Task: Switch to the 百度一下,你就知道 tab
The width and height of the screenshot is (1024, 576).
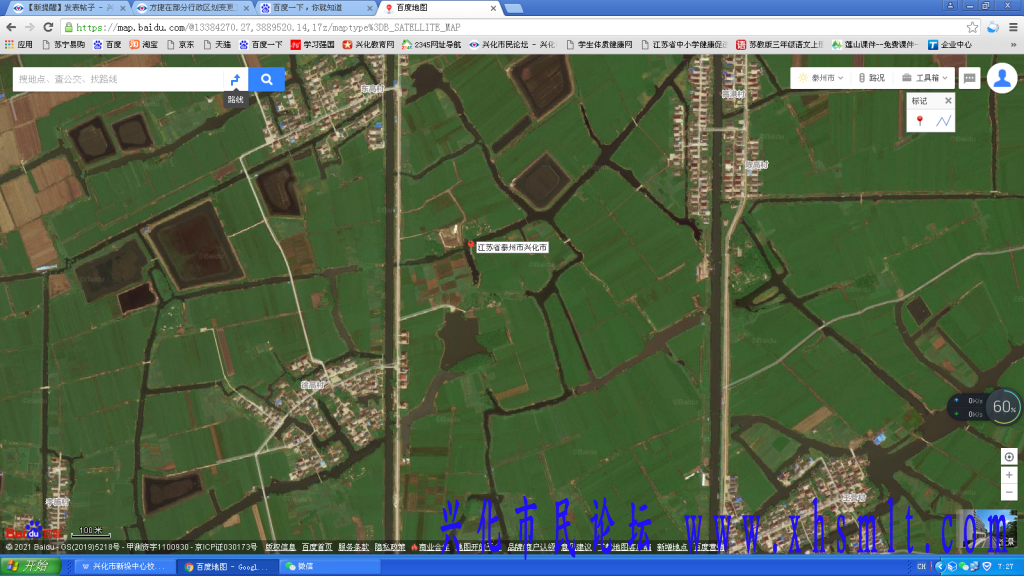Action: click(x=317, y=8)
